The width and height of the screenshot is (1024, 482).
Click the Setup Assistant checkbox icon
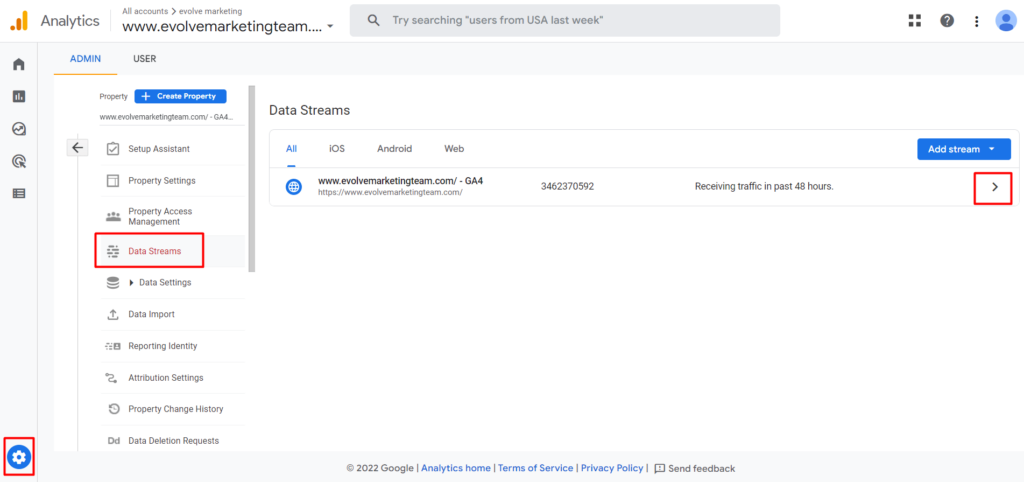tap(112, 149)
